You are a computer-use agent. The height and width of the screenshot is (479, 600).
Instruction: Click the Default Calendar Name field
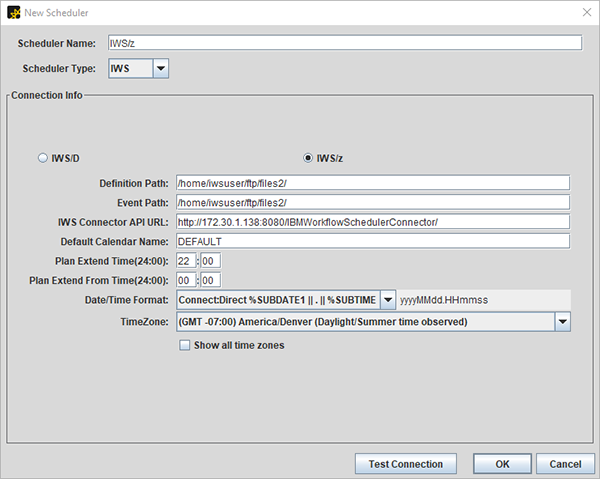pos(372,241)
